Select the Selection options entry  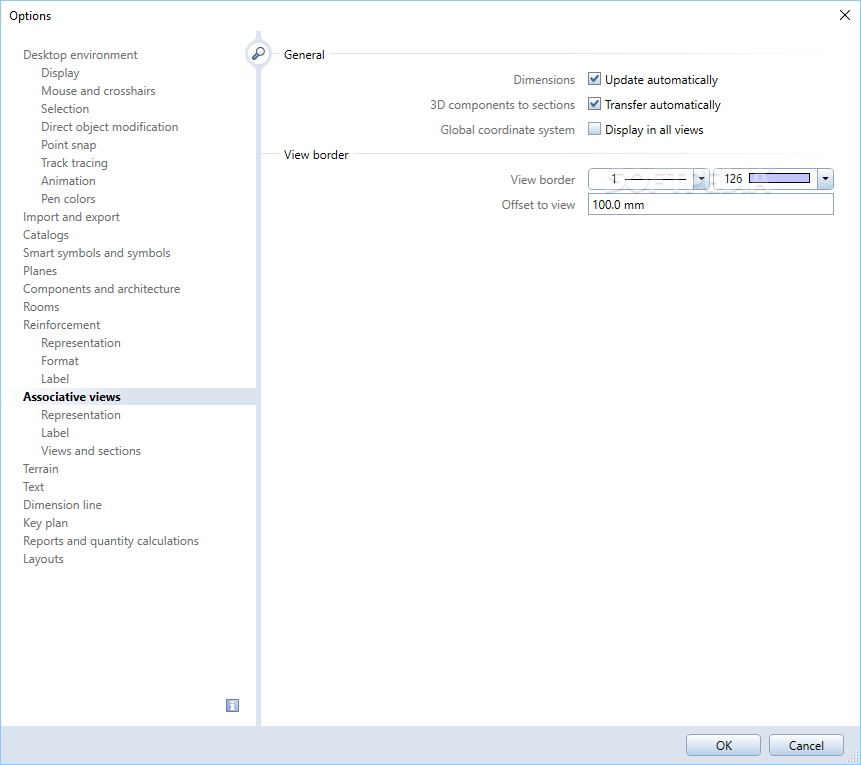tap(65, 109)
